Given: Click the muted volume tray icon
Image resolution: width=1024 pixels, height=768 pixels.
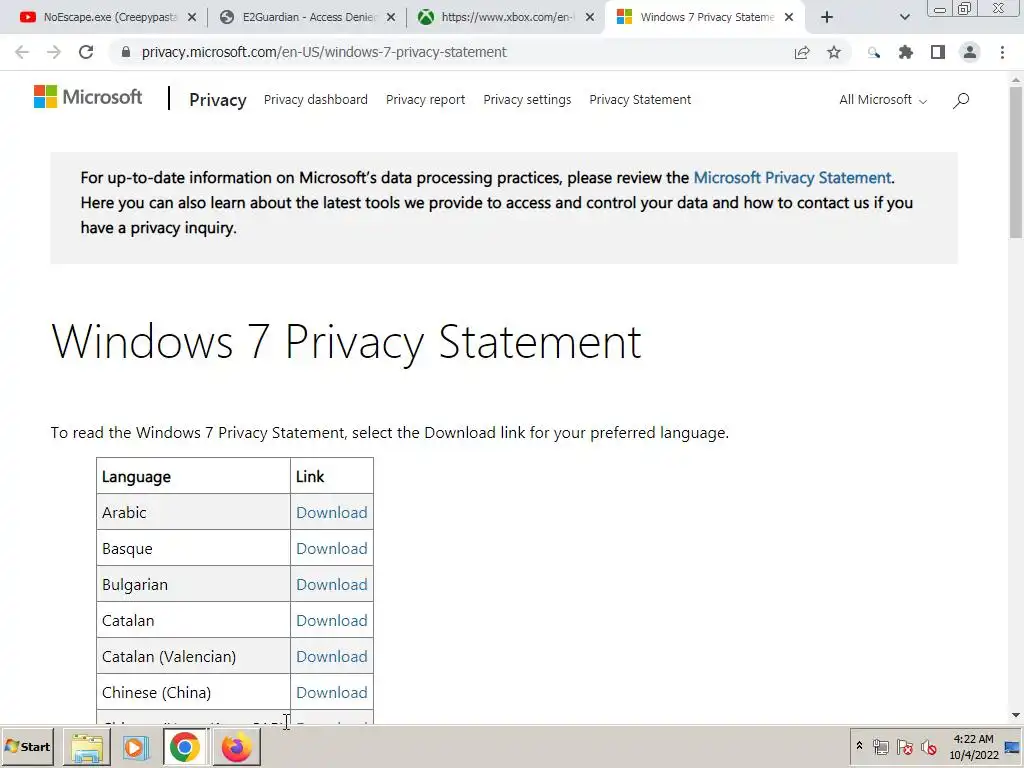Looking at the screenshot, I should coord(929,747).
